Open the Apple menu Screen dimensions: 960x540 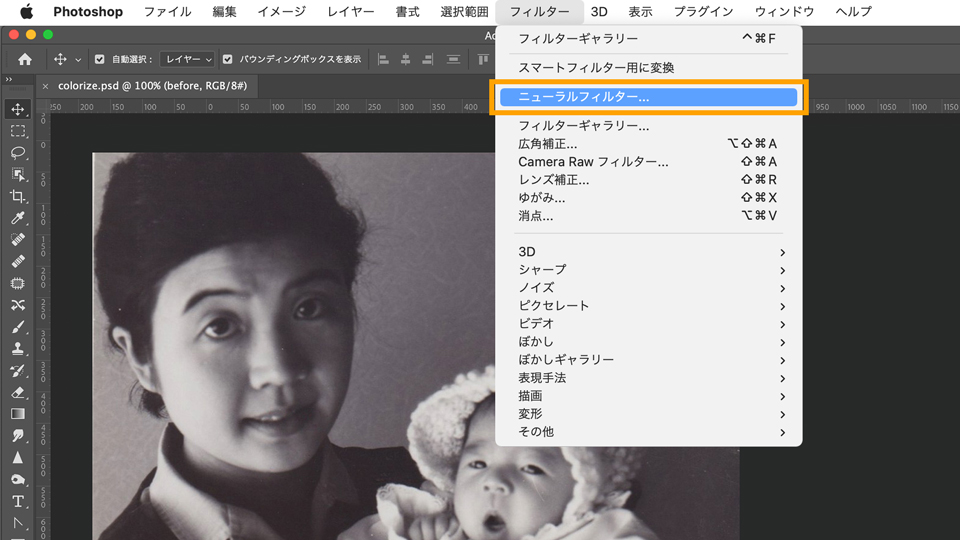coord(26,12)
